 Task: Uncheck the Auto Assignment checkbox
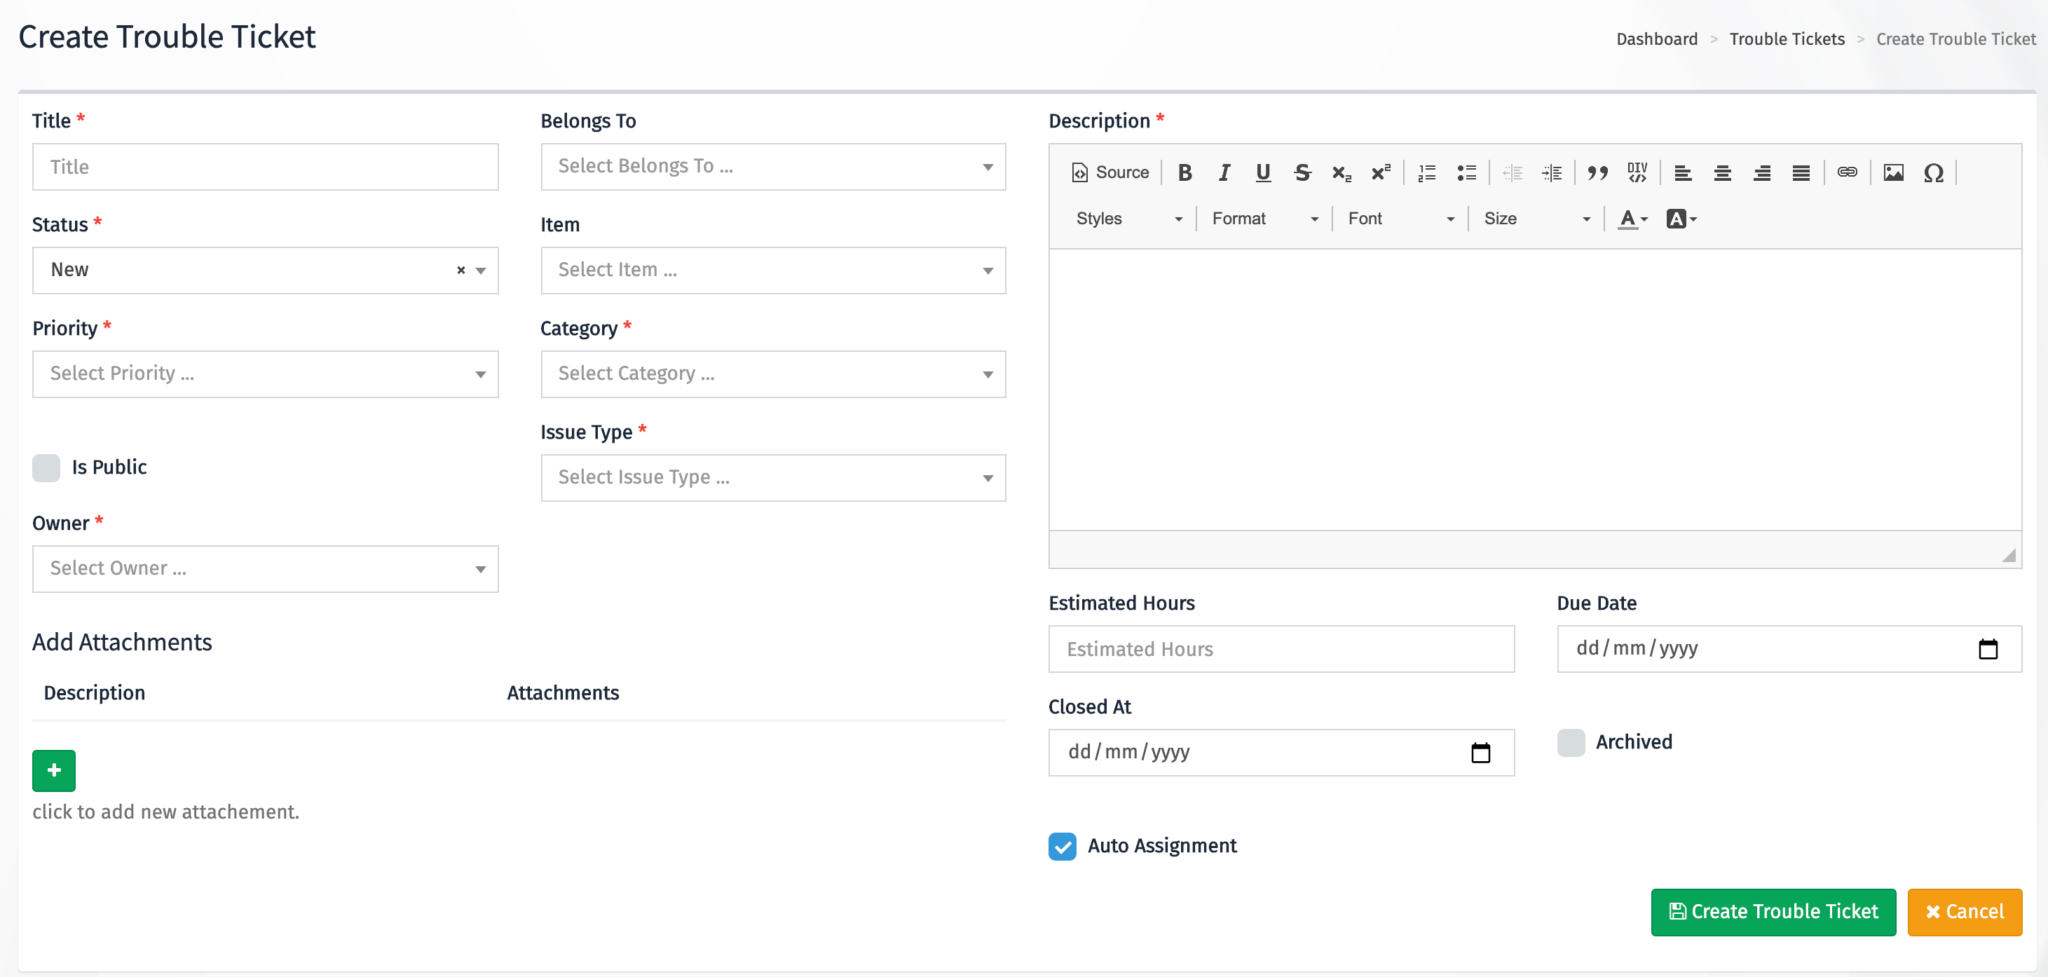point(1062,846)
